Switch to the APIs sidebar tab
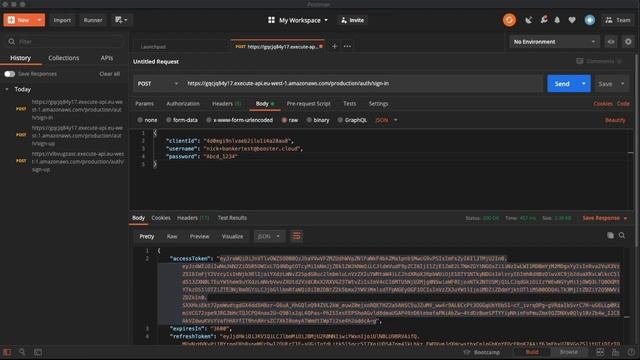Image resolution: width=640 pixels, height=360 pixels. tap(107, 58)
